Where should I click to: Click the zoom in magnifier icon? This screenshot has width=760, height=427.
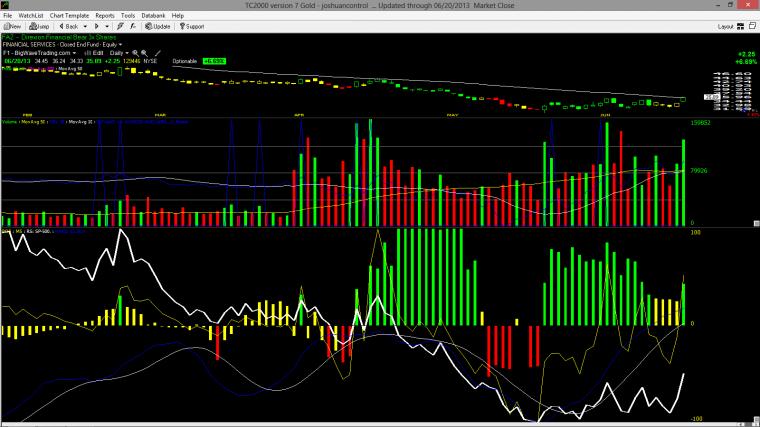coord(135,53)
